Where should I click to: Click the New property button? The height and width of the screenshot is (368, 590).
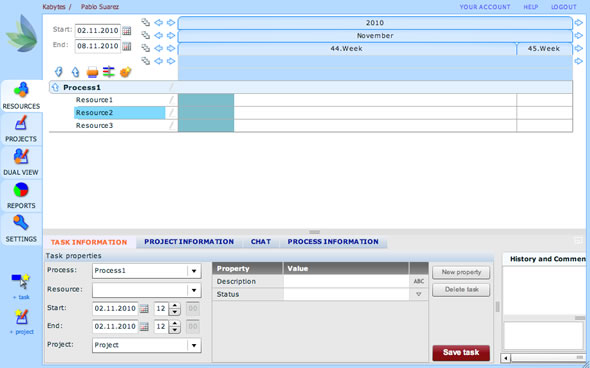pyautogui.click(x=461, y=272)
